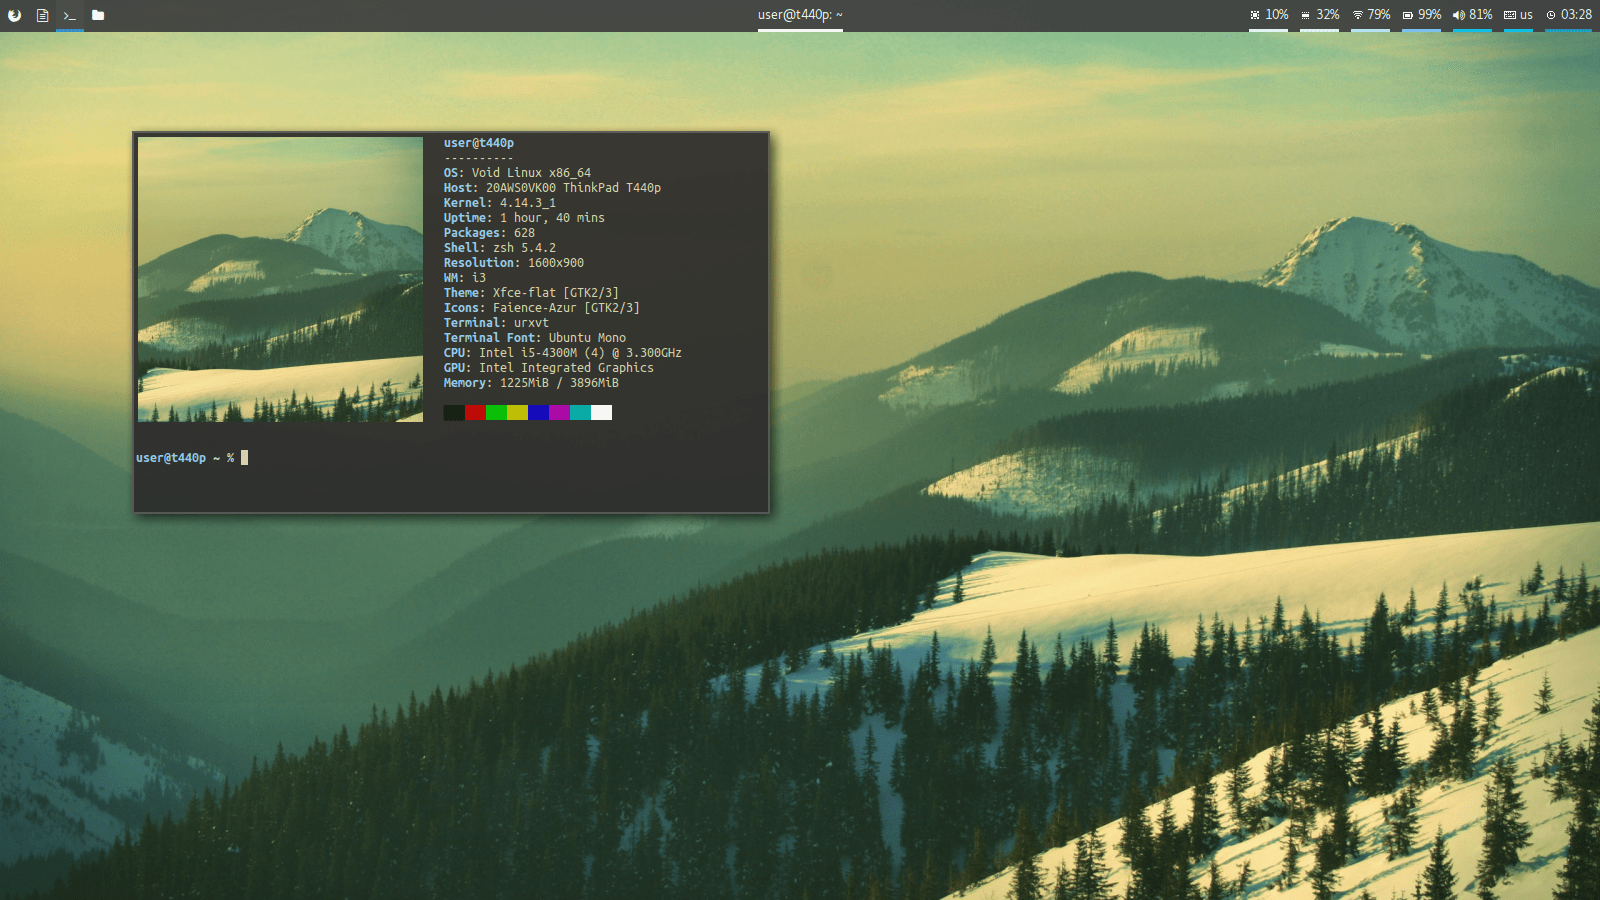
Task: Click the yellow color block in terminal
Action: coord(517,412)
